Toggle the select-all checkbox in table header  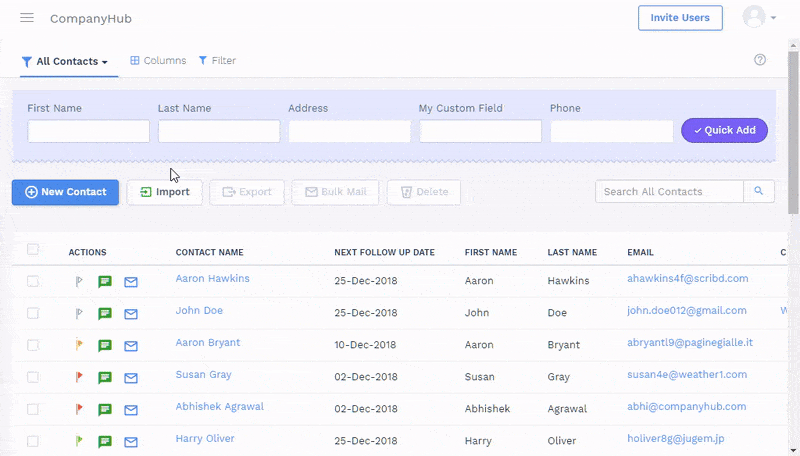point(33,250)
